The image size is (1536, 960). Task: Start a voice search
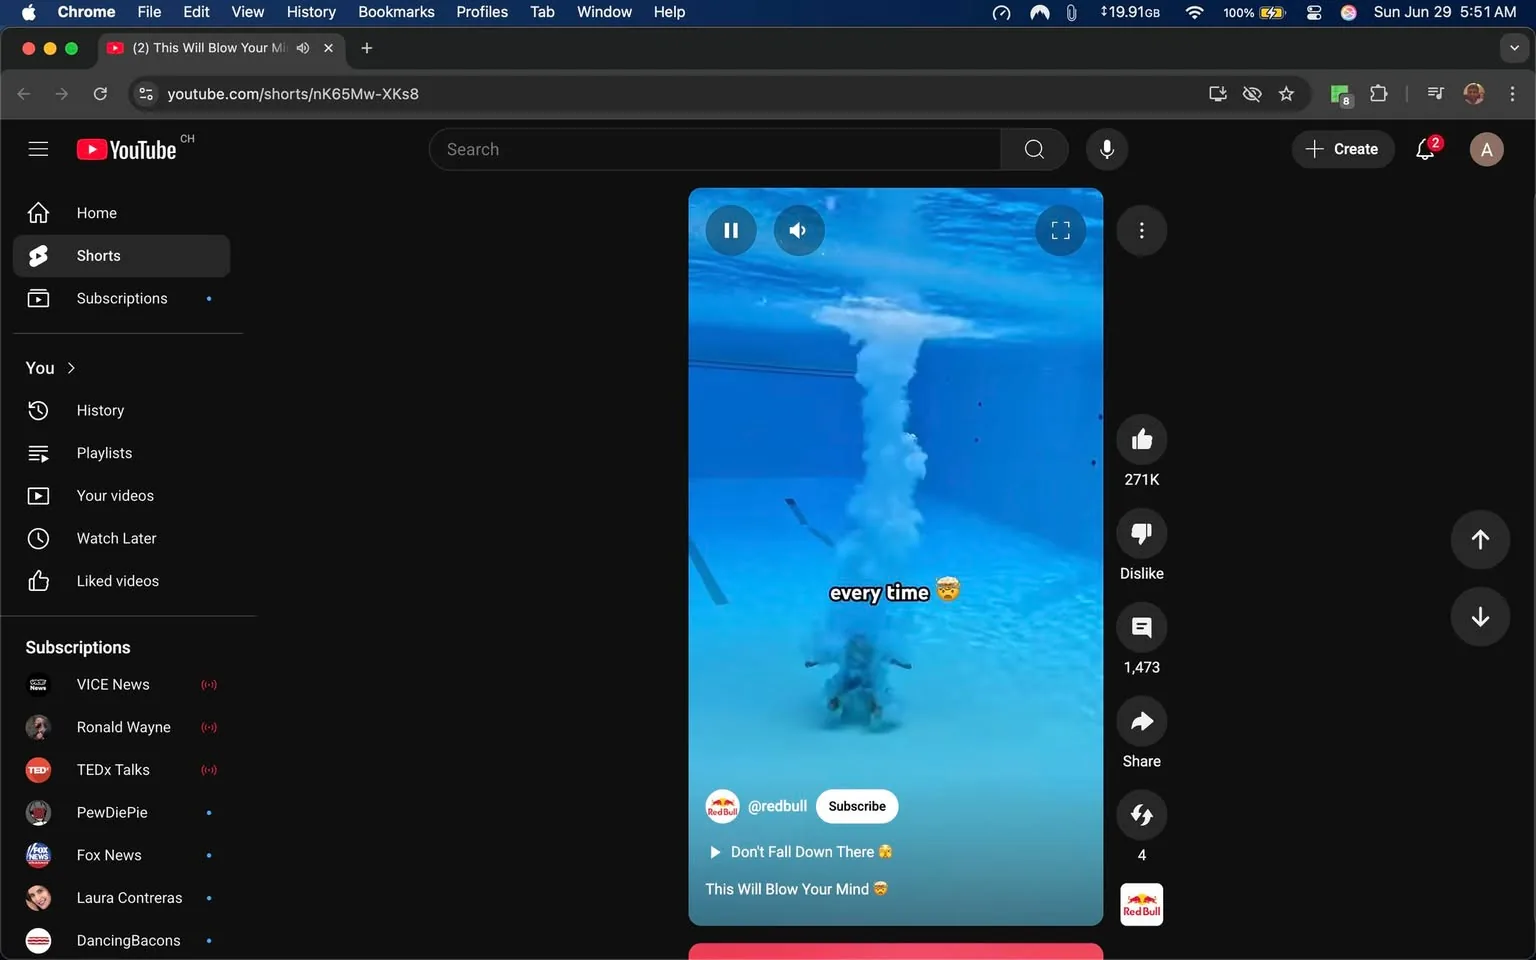1107,149
